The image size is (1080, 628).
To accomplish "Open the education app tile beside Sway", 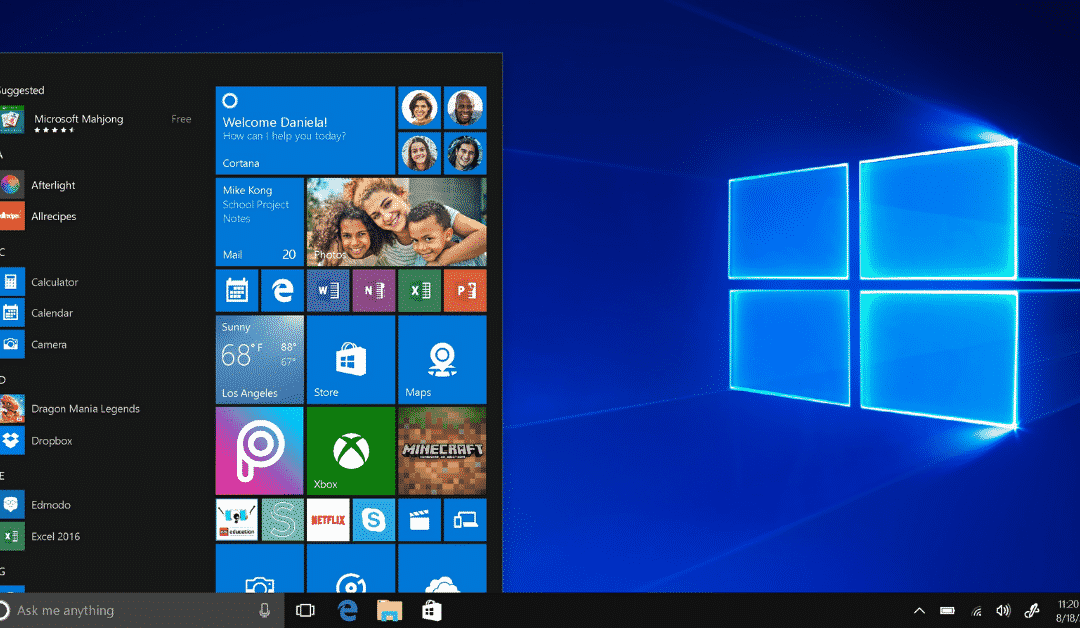I will [x=237, y=520].
